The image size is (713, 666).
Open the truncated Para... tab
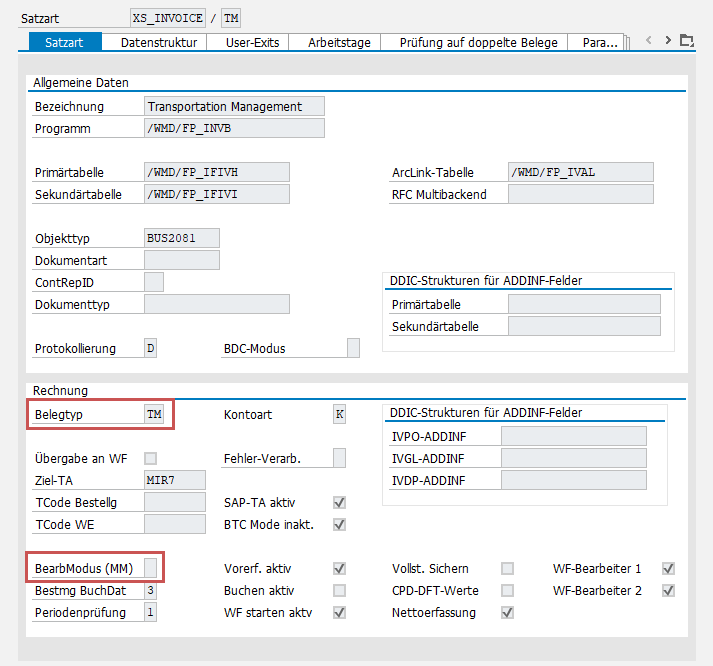point(598,42)
